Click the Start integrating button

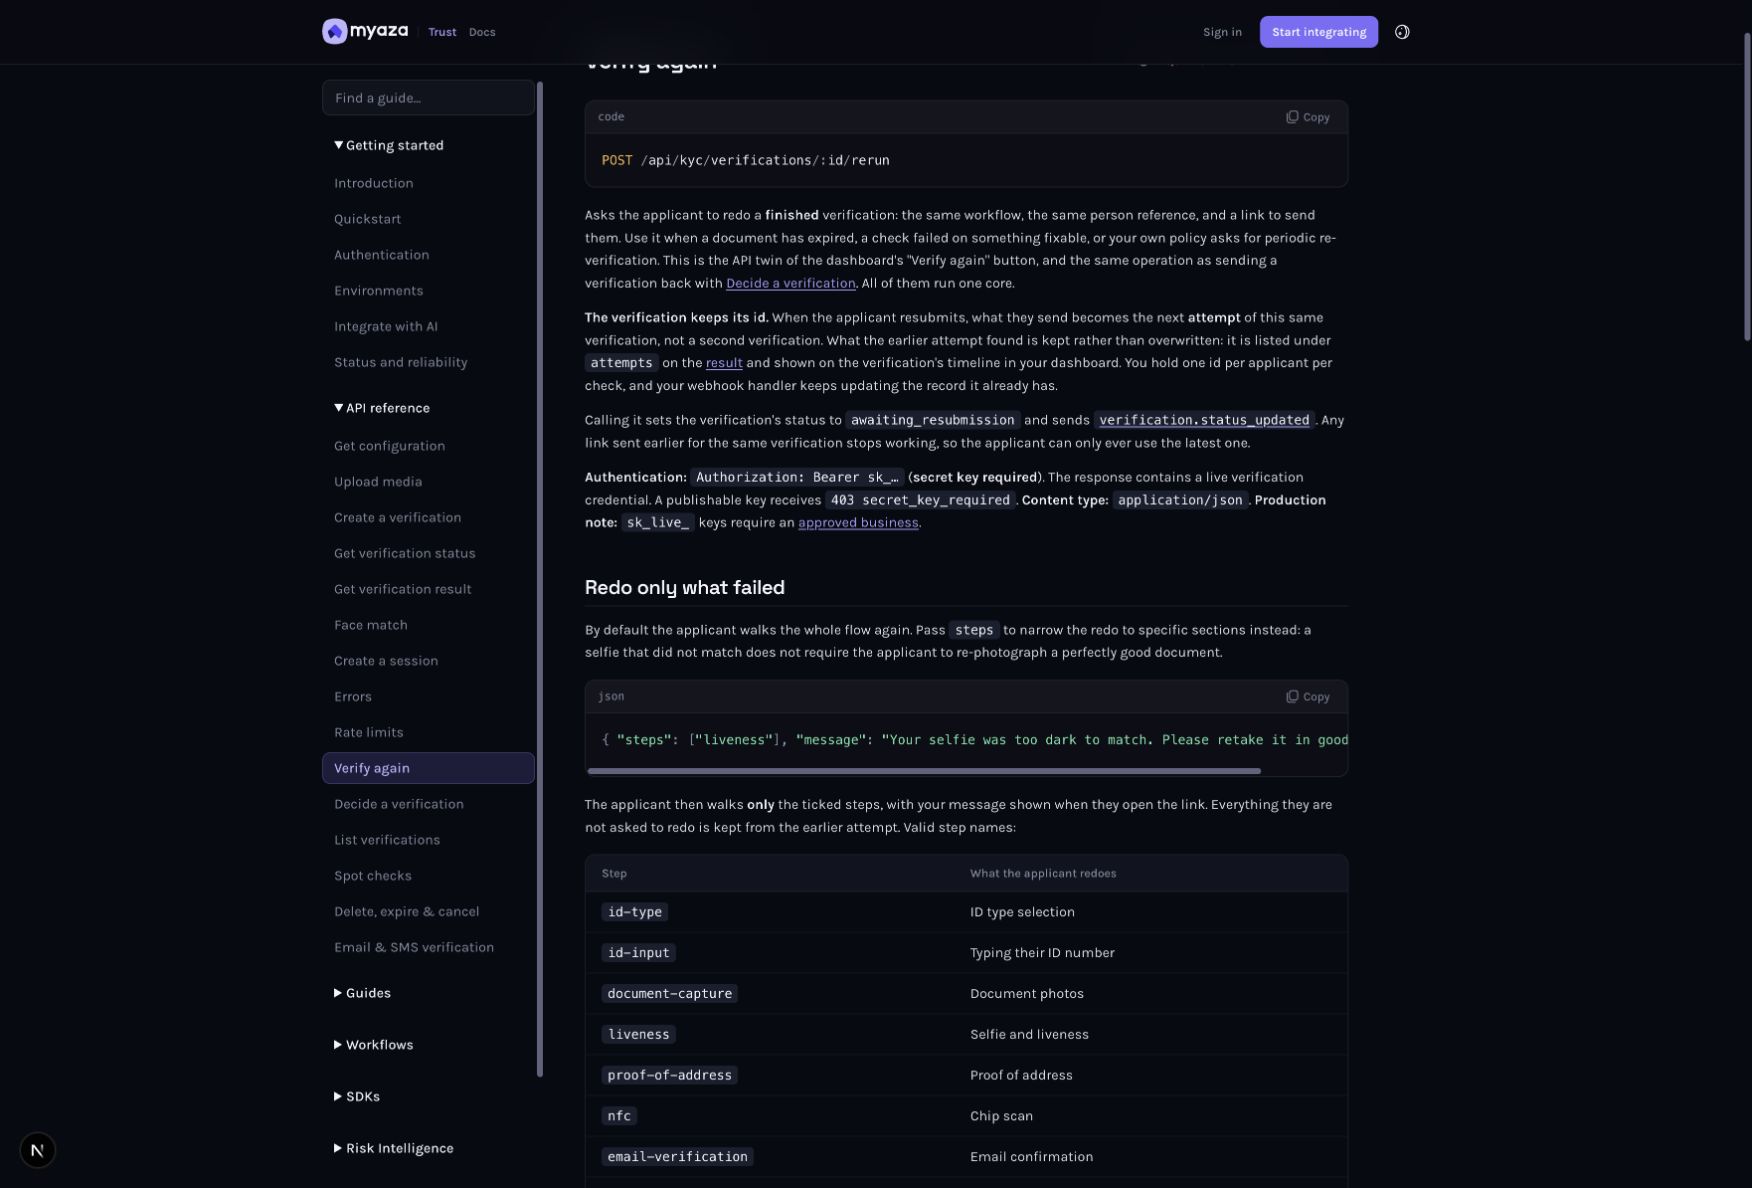pos(1319,32)
